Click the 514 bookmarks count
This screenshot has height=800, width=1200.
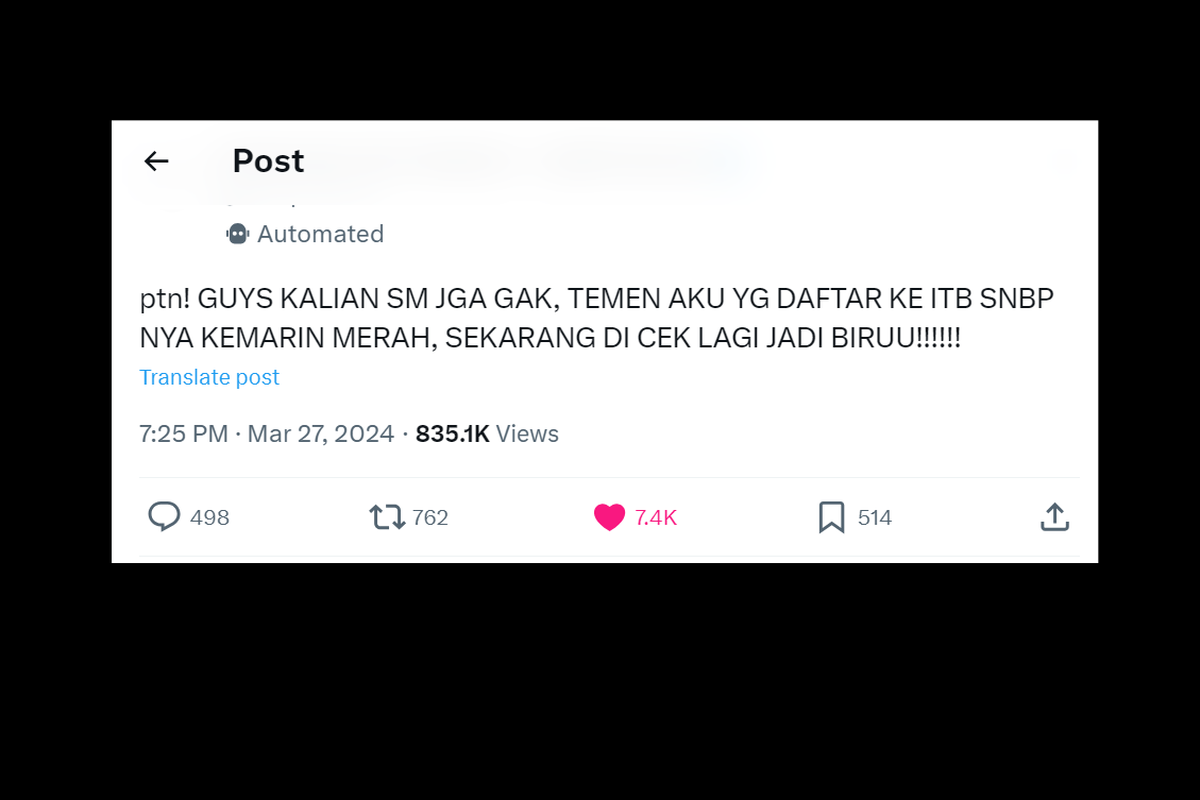pyautogui.click(x=875, y=518)
